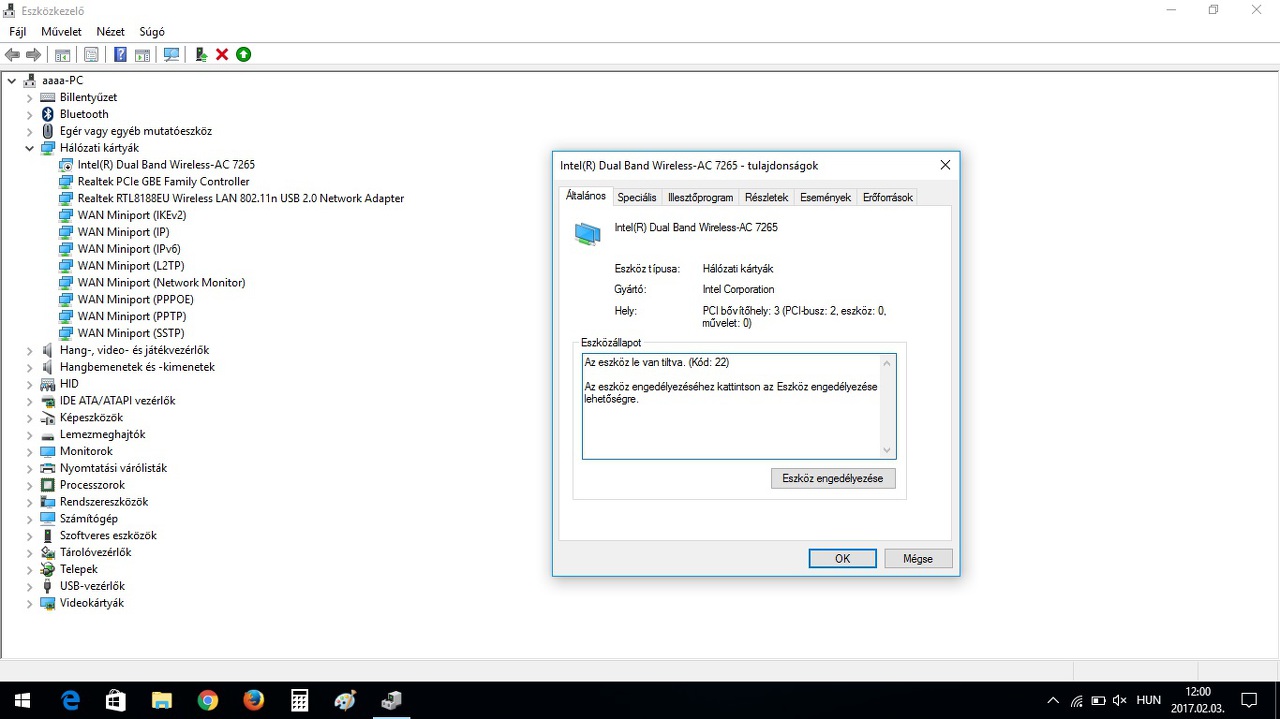Switch to the Speciális tab

(x=637, y=197)
